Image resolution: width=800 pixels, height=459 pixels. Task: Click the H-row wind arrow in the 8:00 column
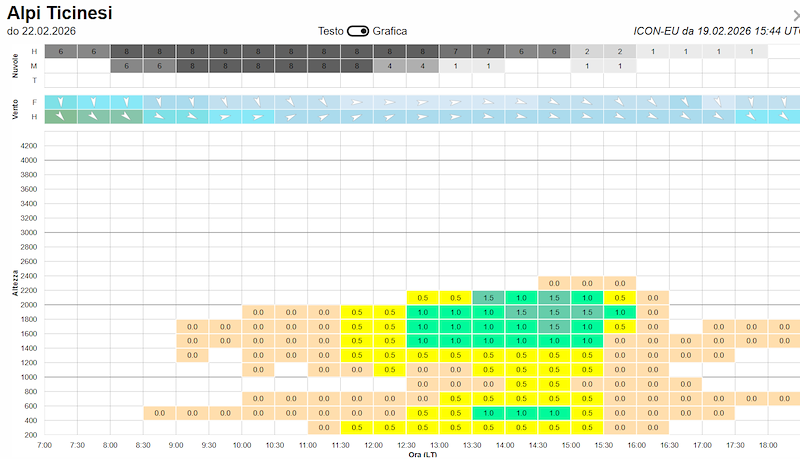(x=127, y=117)
